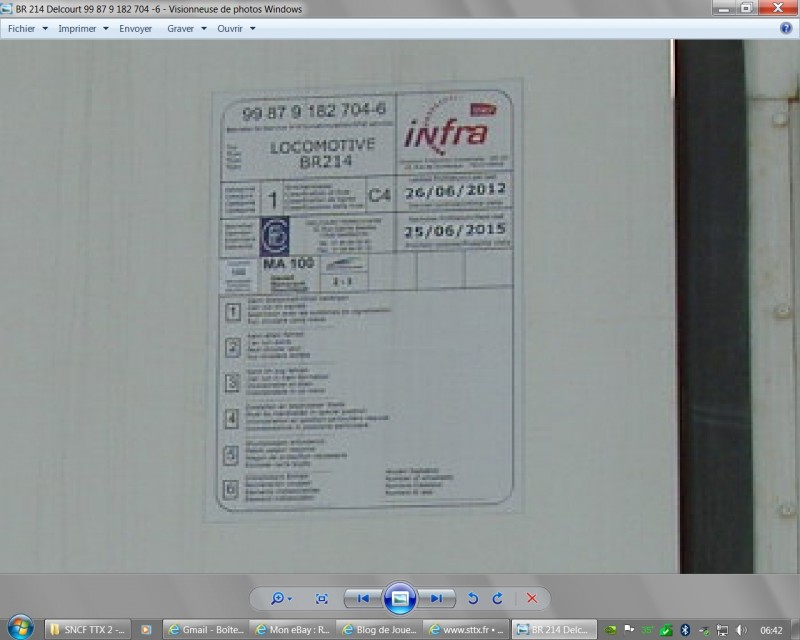Open the Windows Start menu
The width and height of the screenshot is (800, 640).
click(20, 627)
